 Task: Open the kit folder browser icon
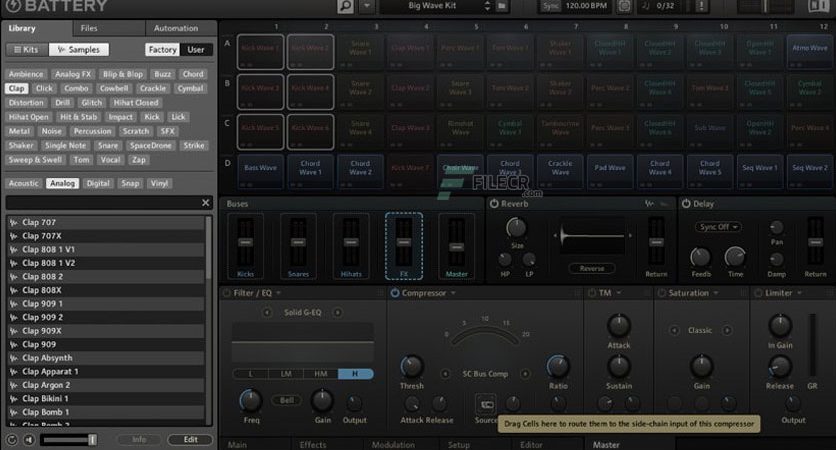(x=502, y=6)
